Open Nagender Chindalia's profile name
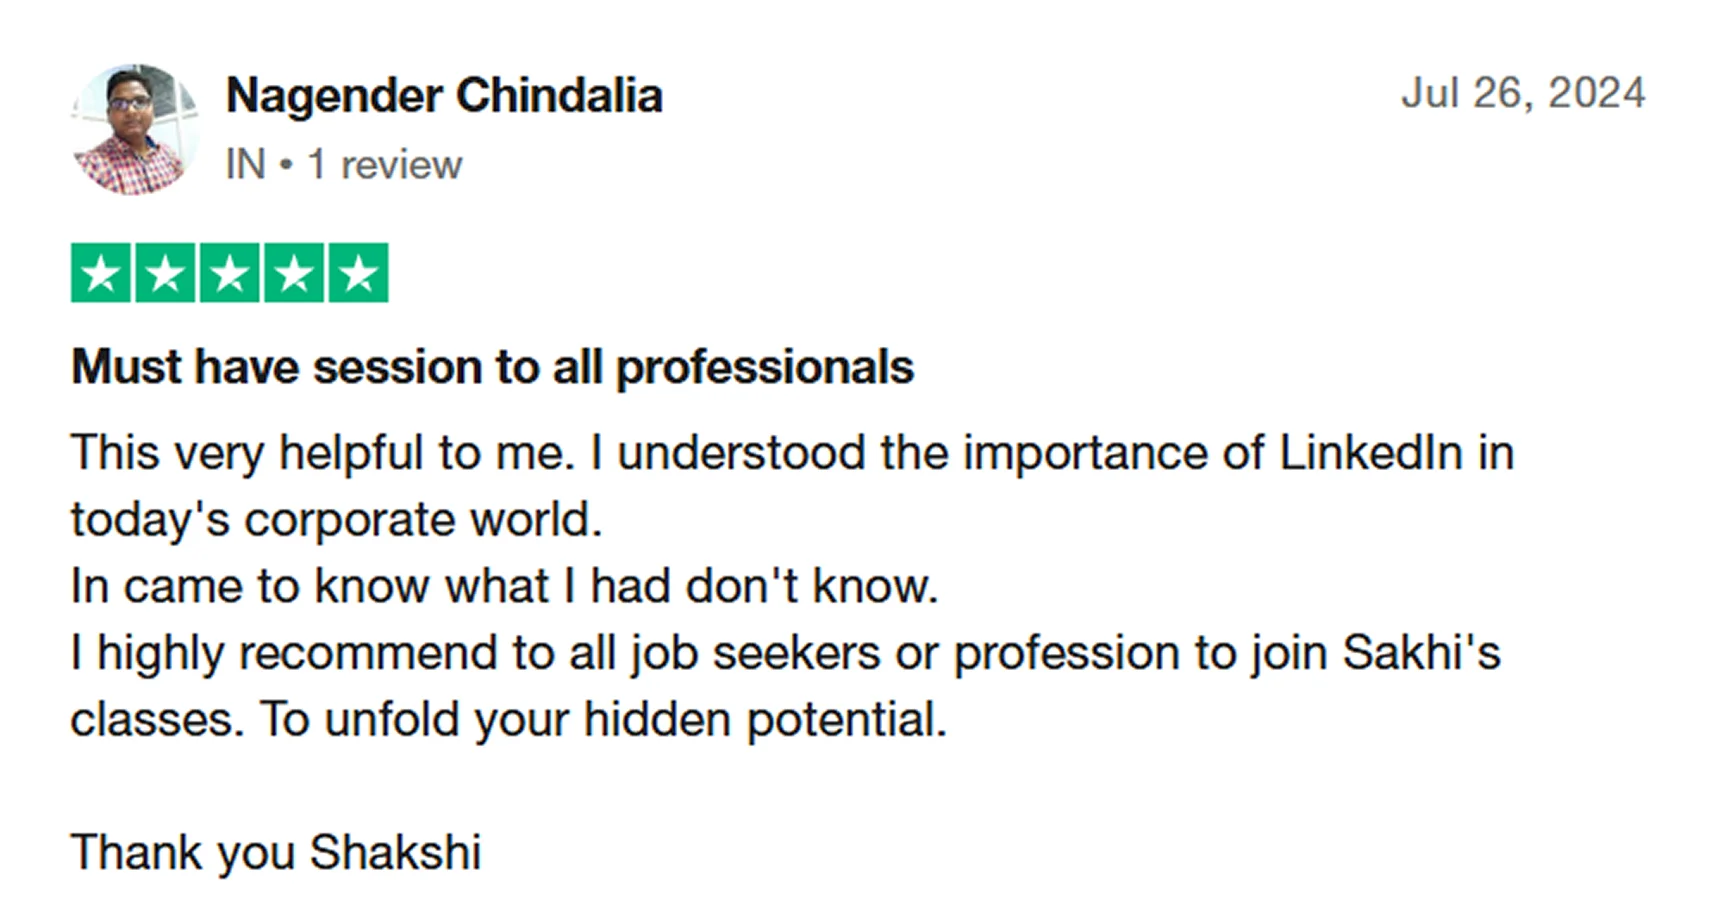 coord(444,96)
